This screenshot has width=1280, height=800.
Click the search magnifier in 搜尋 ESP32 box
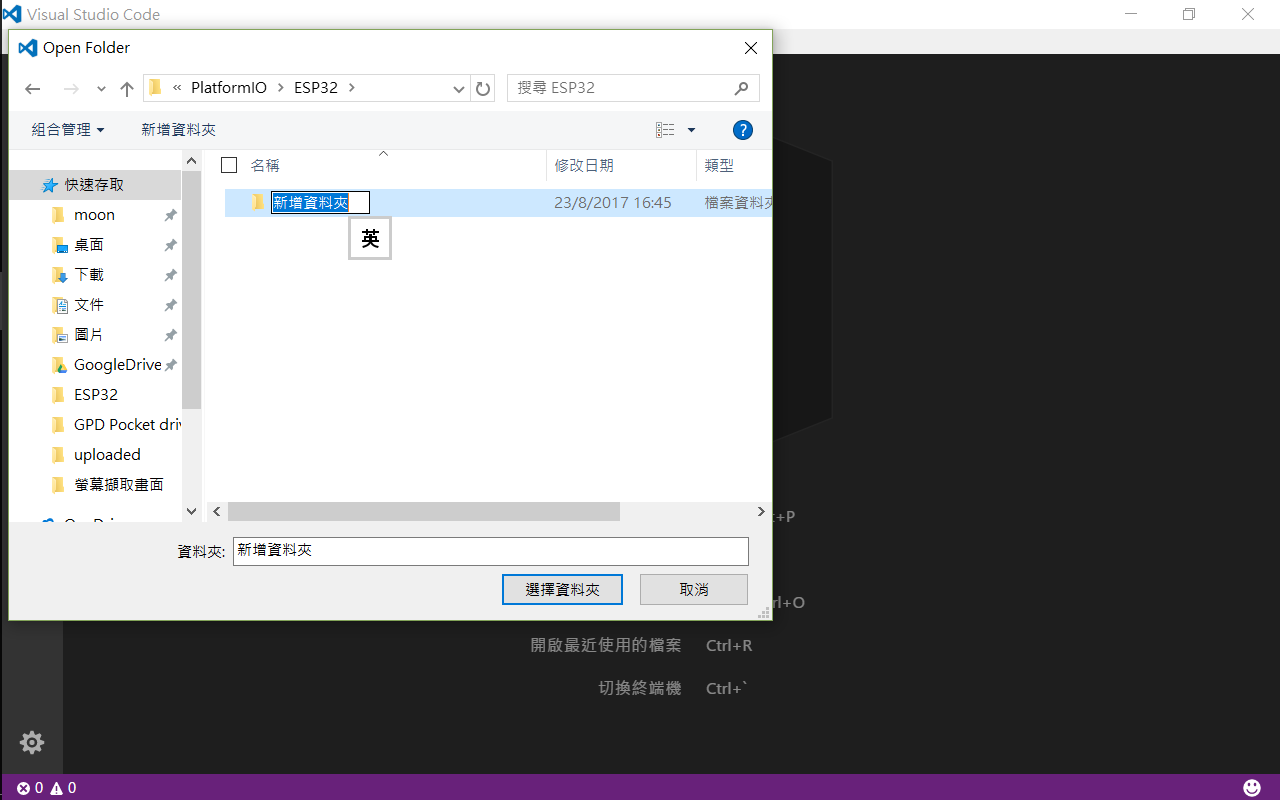[740, 88]
